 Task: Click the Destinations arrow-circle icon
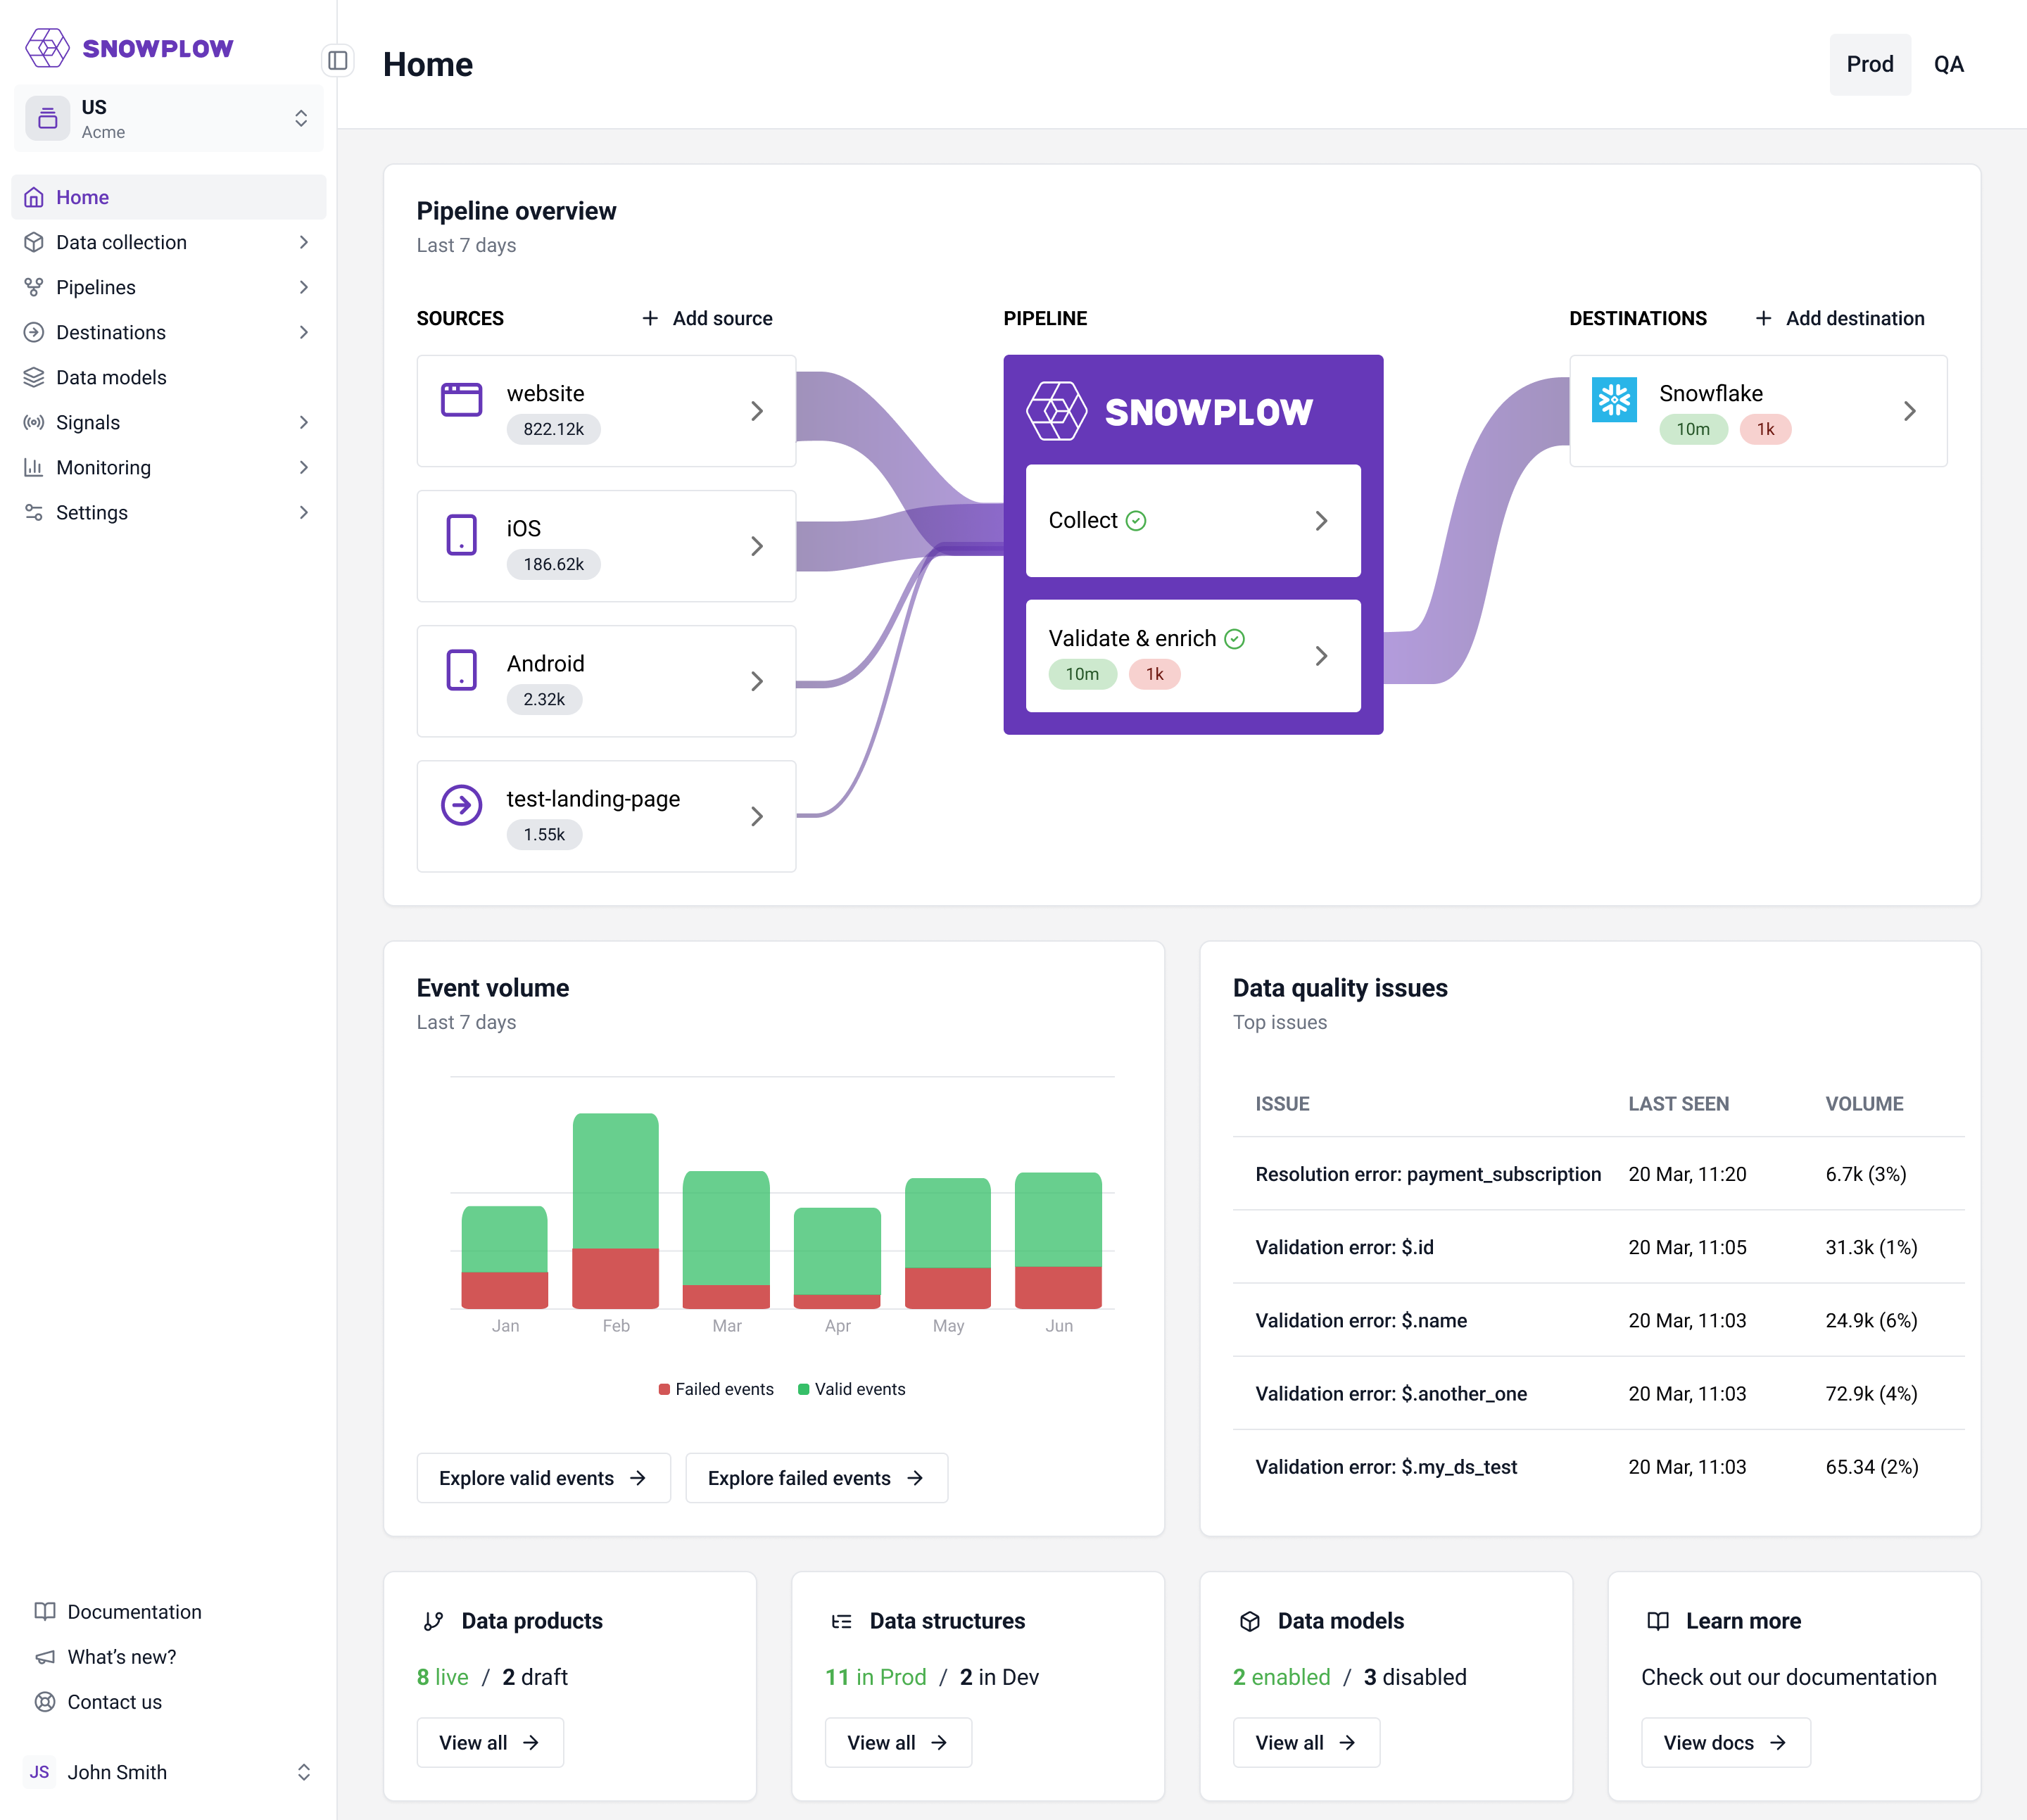34,332
